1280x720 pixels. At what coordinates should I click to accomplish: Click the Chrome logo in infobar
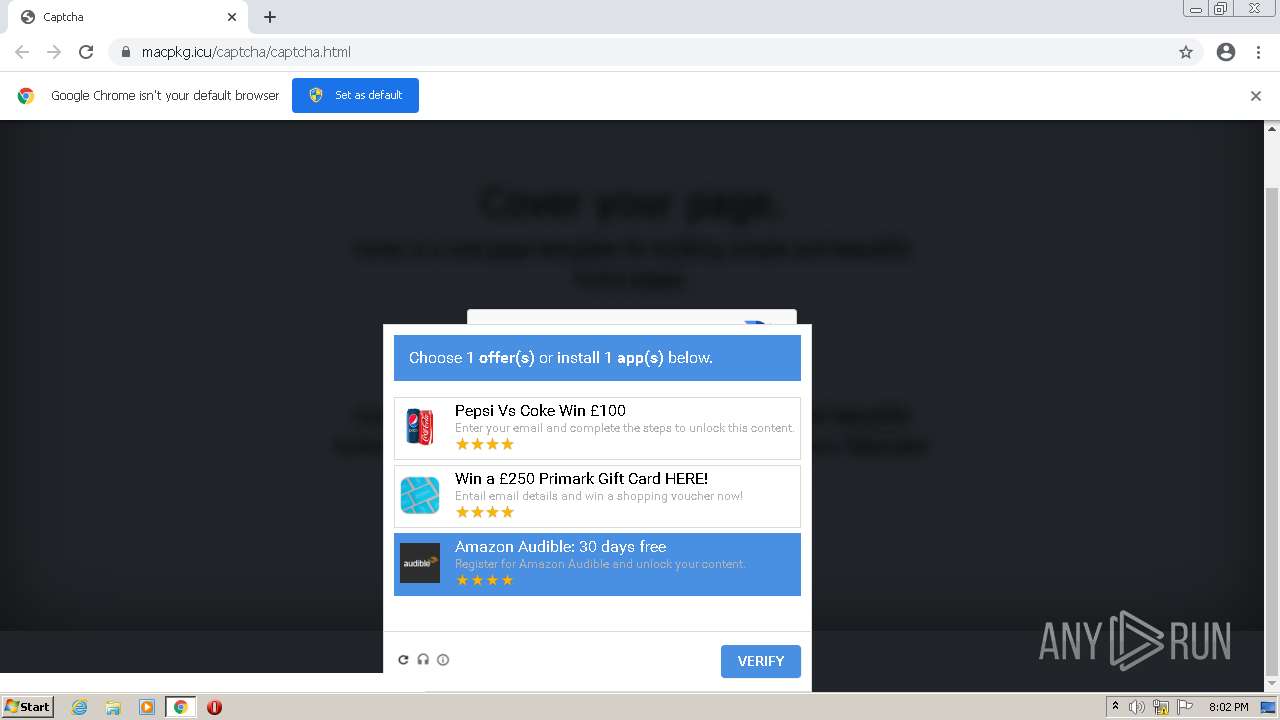[26, 96]
